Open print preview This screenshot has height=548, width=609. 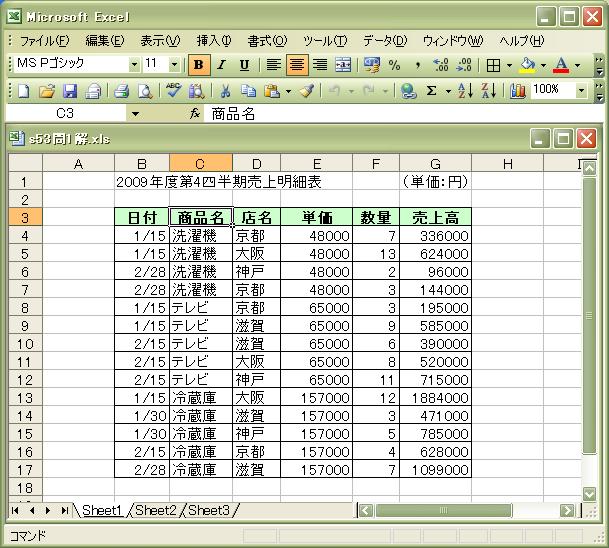pyautogui.click(x=145, y=91)
